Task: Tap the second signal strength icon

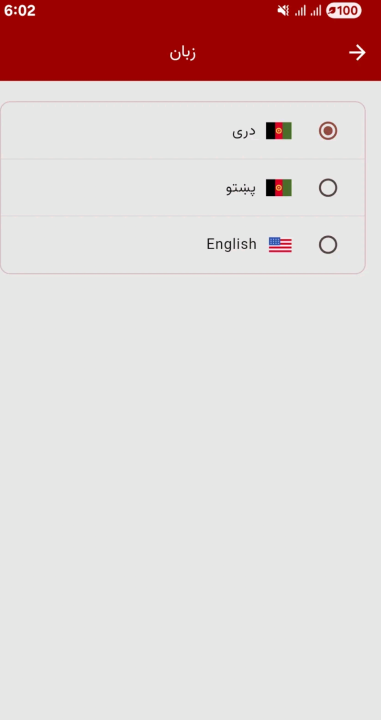Action: [x=315, y=11]
